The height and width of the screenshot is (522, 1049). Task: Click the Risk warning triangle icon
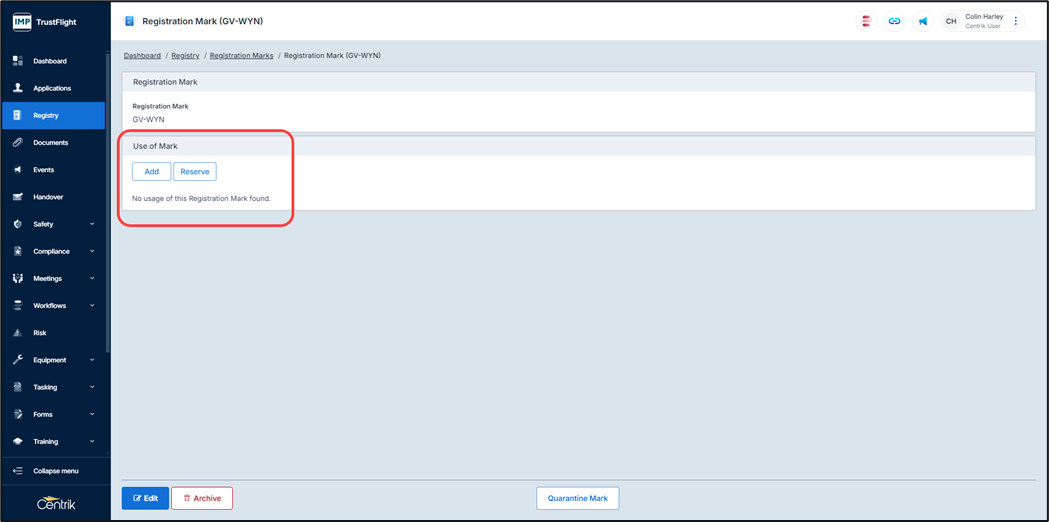pos(19,333)
